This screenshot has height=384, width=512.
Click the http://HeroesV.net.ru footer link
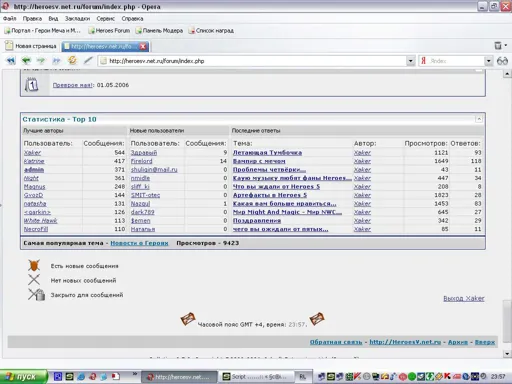[x=405, y=342]
